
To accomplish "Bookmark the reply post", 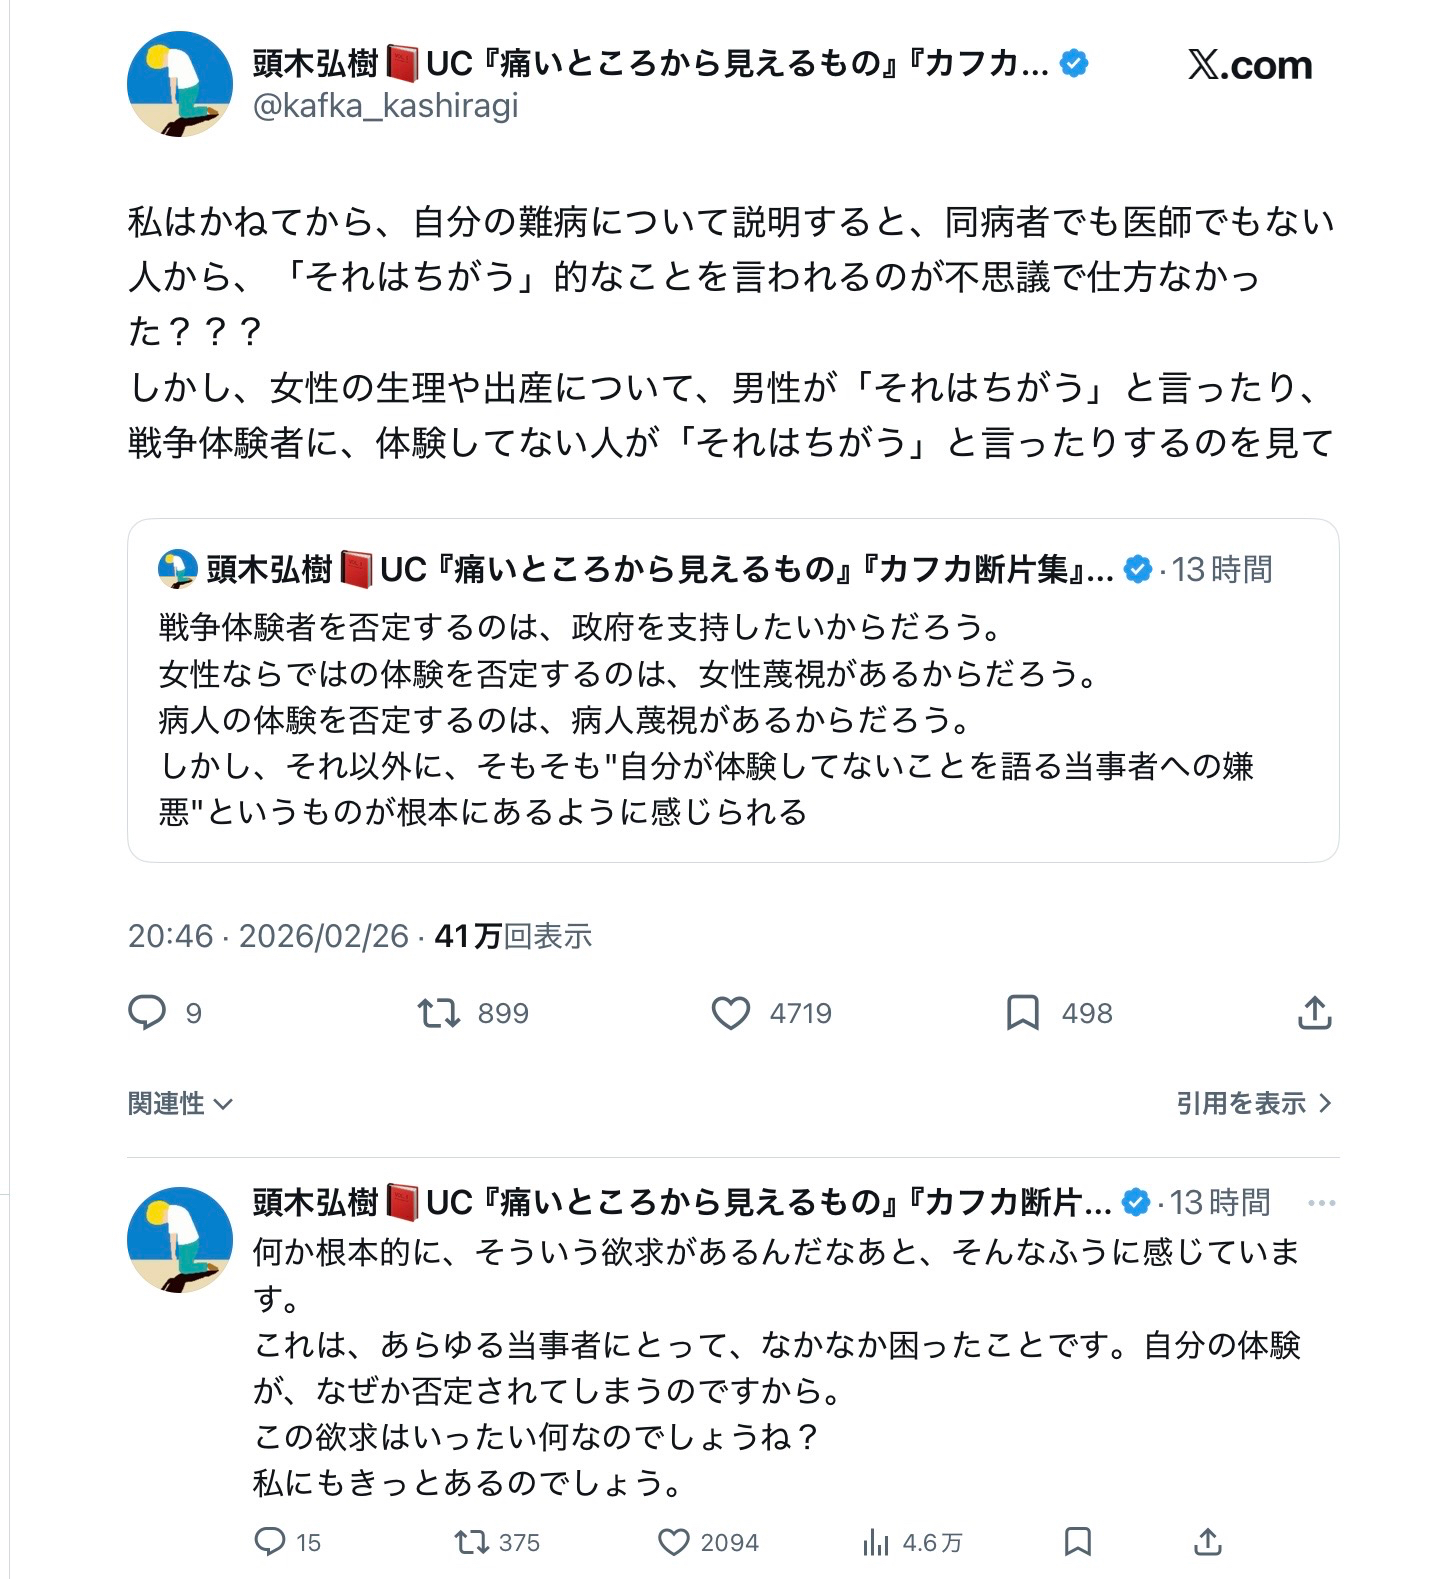I will [x=1077, y=1542].
